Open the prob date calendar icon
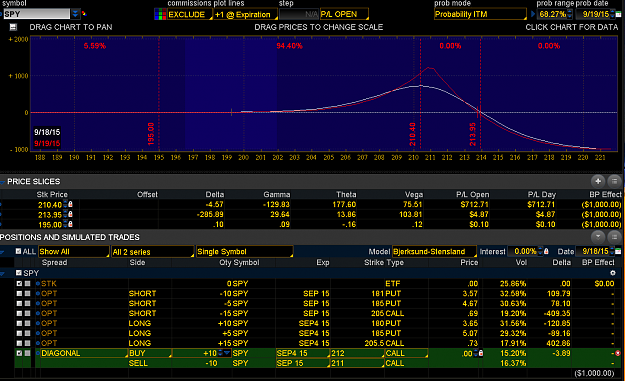Image resolution: width=625 pixels, height=381 pixels. [x=618, y=14]
